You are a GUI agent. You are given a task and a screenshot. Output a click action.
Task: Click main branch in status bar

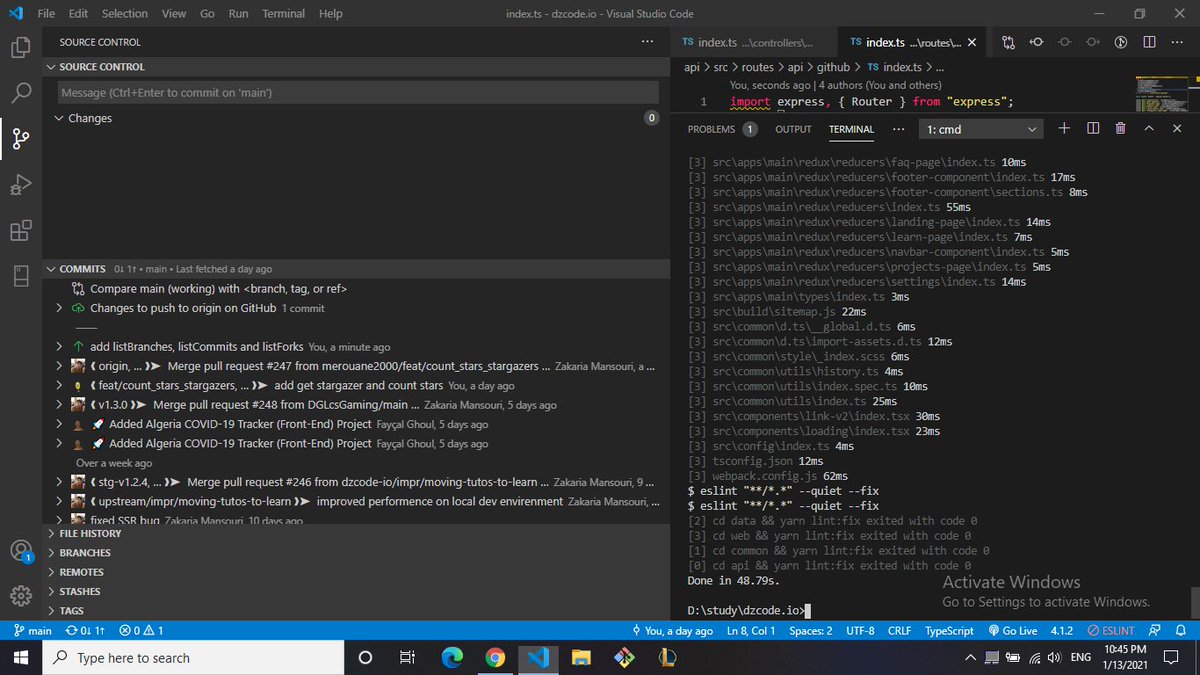point(33,631)
